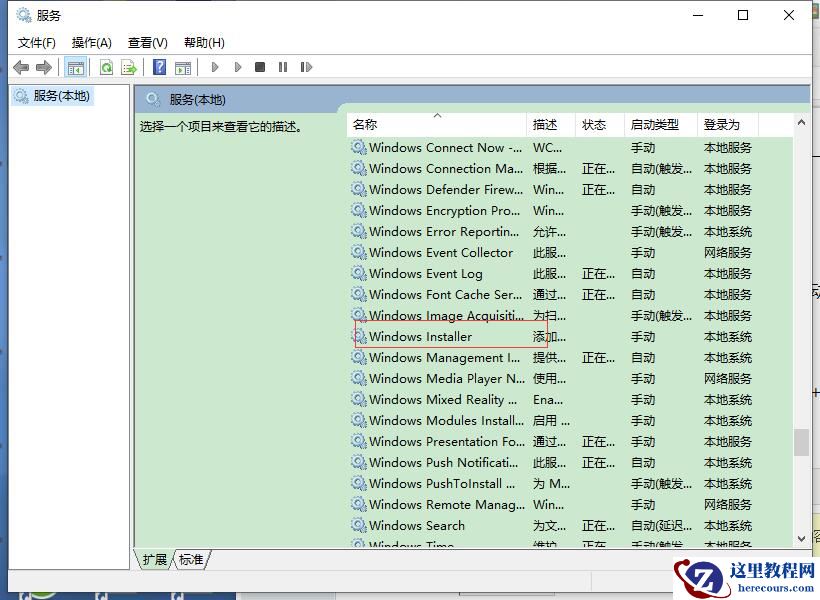Switch to the 标准 tab
The height and width of the screenshot is (600, 820).
click(190, 560)
